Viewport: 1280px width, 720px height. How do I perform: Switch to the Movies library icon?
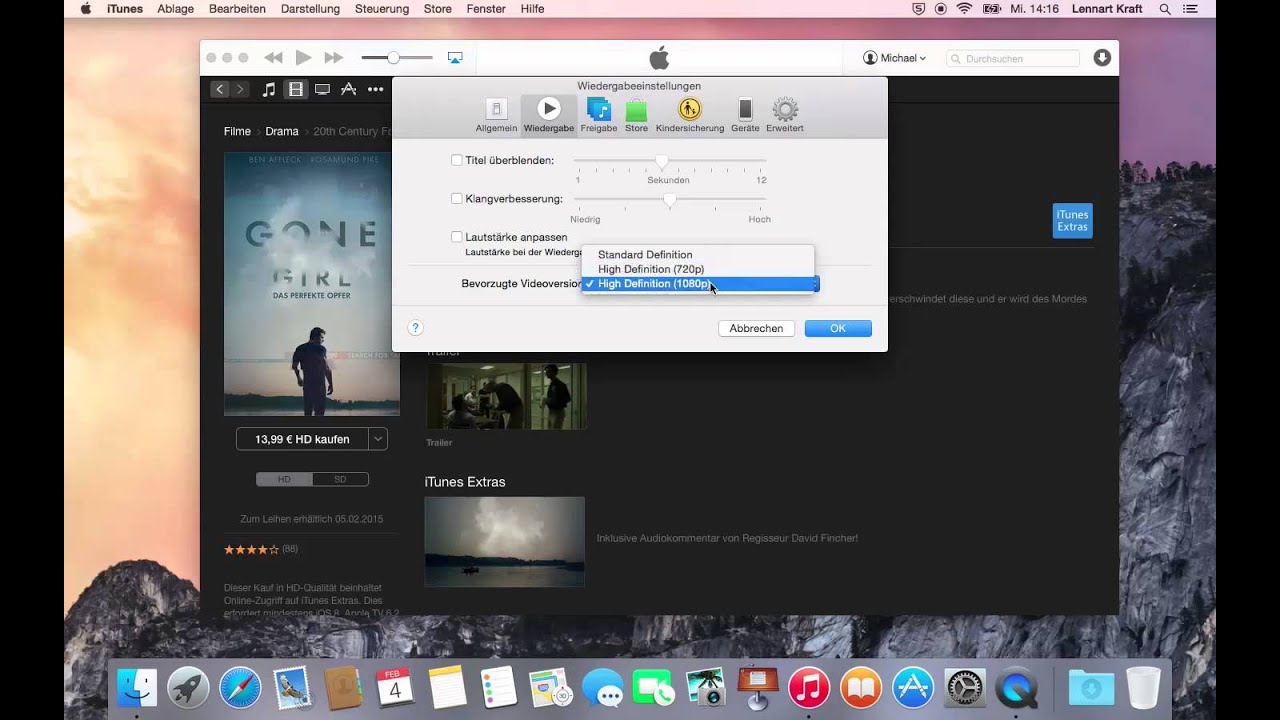point(296,89)
